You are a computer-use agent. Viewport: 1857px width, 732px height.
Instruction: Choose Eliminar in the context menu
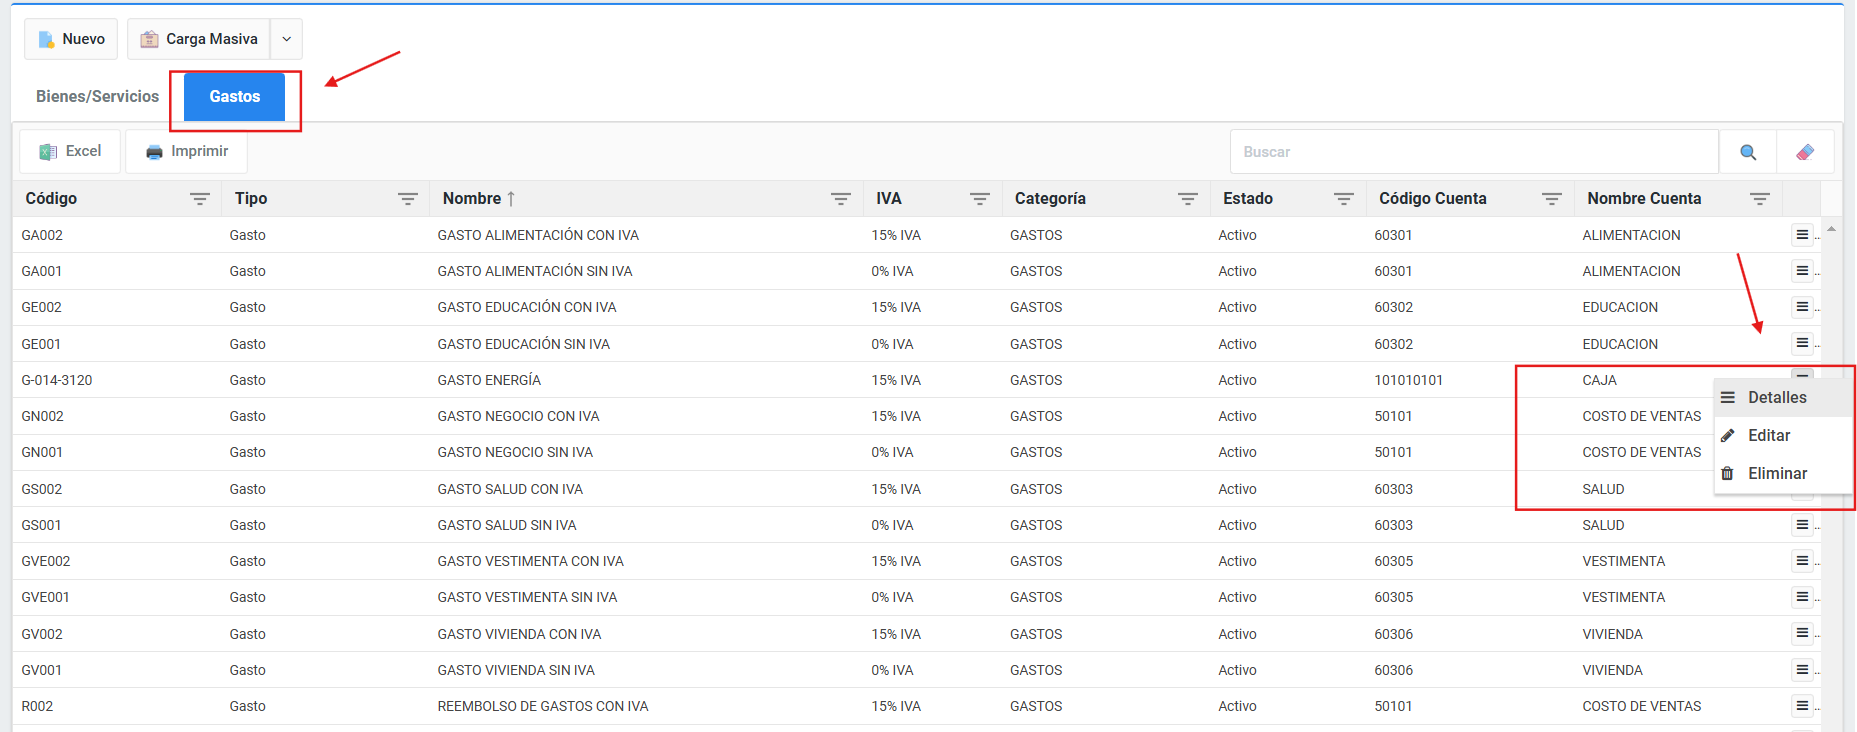1776,474
